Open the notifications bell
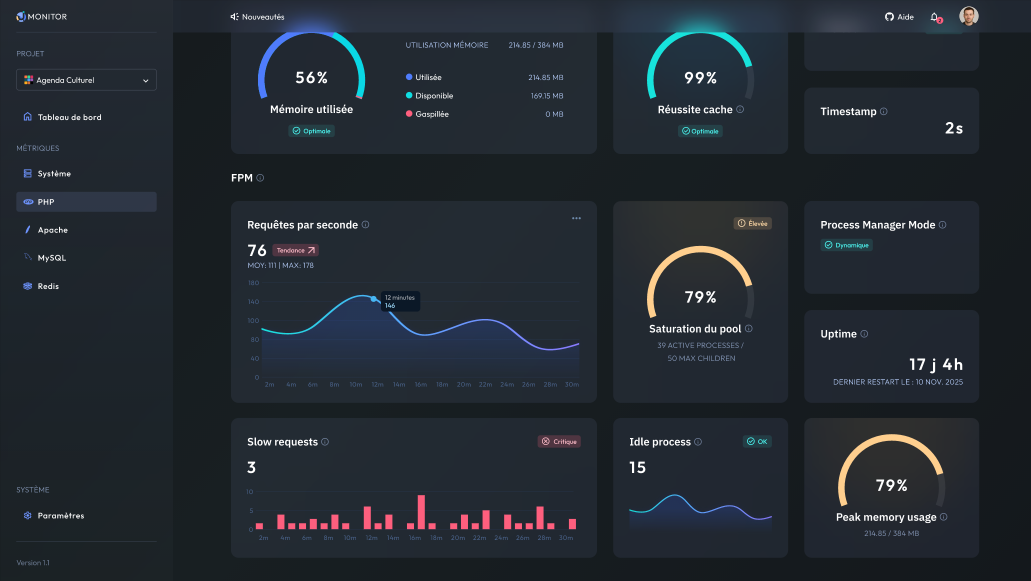 tap(934, 16)
